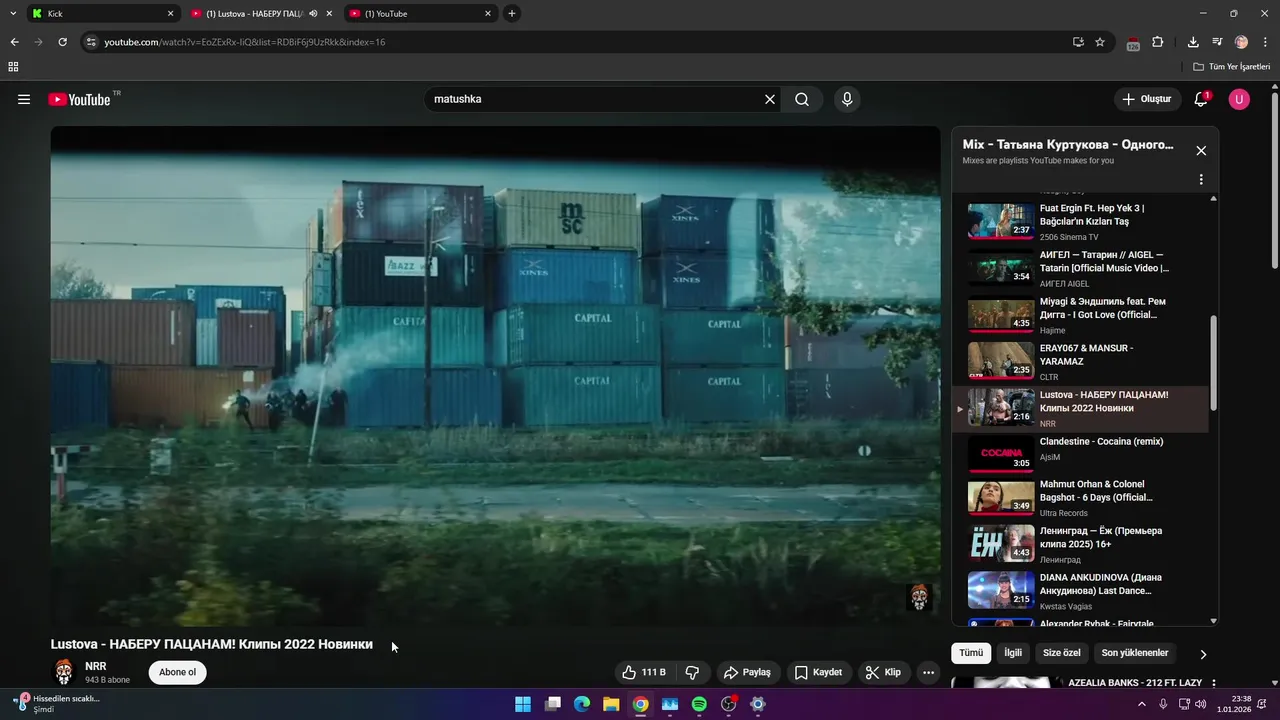Viewport: 1280px width, 720px height.
Task: Select the Tümü filter chip
Action: [x=971, y=653]
